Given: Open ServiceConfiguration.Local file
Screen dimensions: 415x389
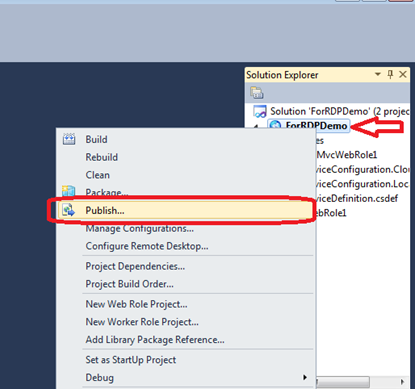Looking at the screenshot, I should pyautogui.click(x=362, y=184).
